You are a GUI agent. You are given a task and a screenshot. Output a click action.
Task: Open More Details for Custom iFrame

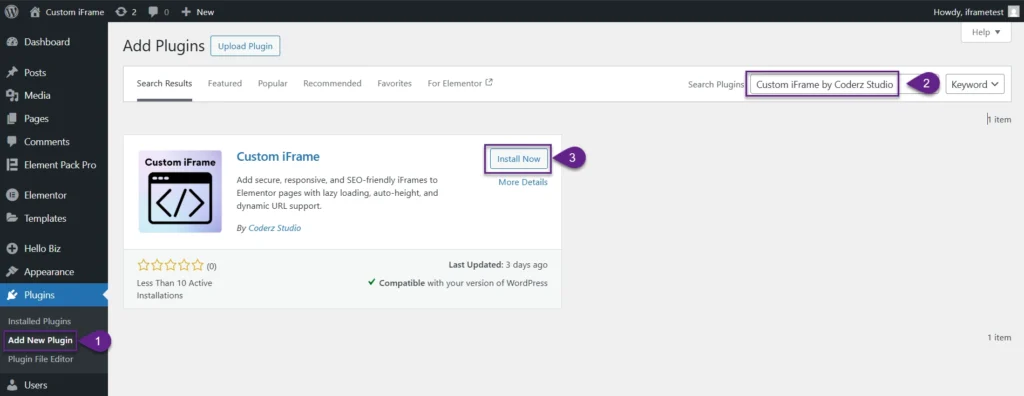(x=523, y=182)
